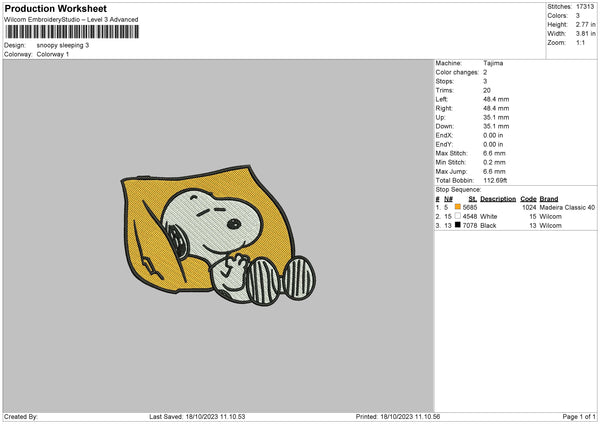Click the Madeira Classic 40 brand entry

(567, 207)
